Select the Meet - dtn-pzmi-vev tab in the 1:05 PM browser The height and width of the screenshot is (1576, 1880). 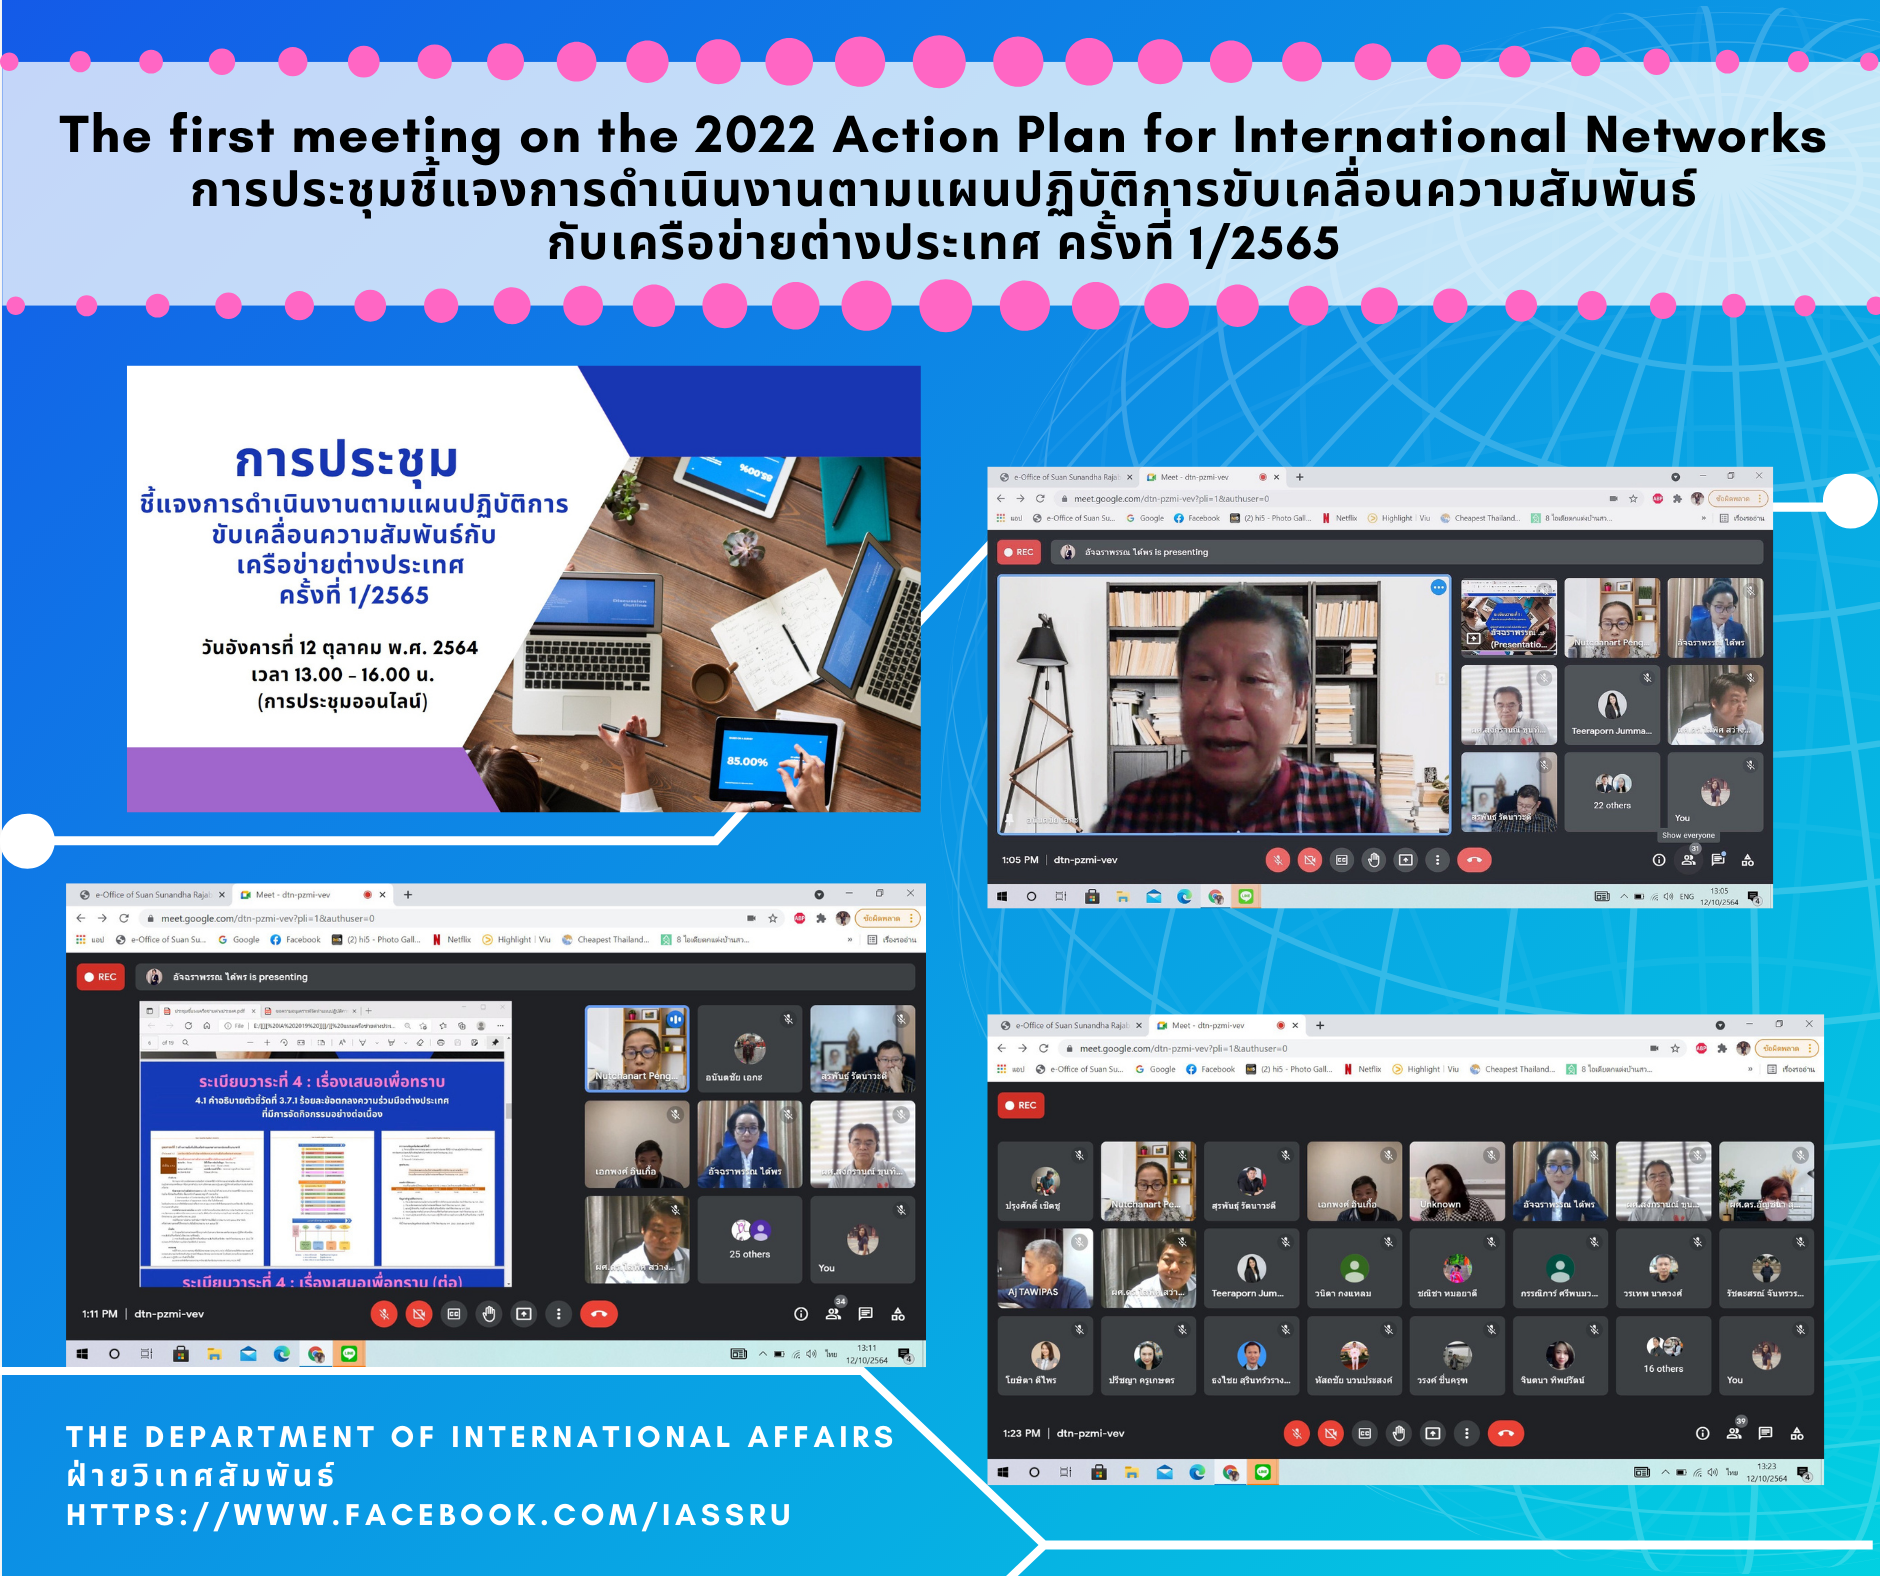pos(1195,477)
